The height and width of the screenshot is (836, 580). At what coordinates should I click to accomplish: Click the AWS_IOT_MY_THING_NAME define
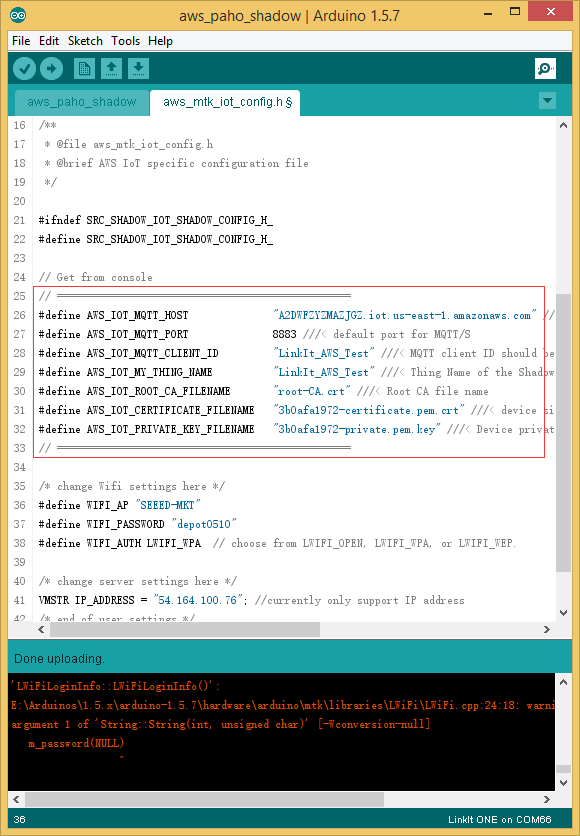pos(125,372)
